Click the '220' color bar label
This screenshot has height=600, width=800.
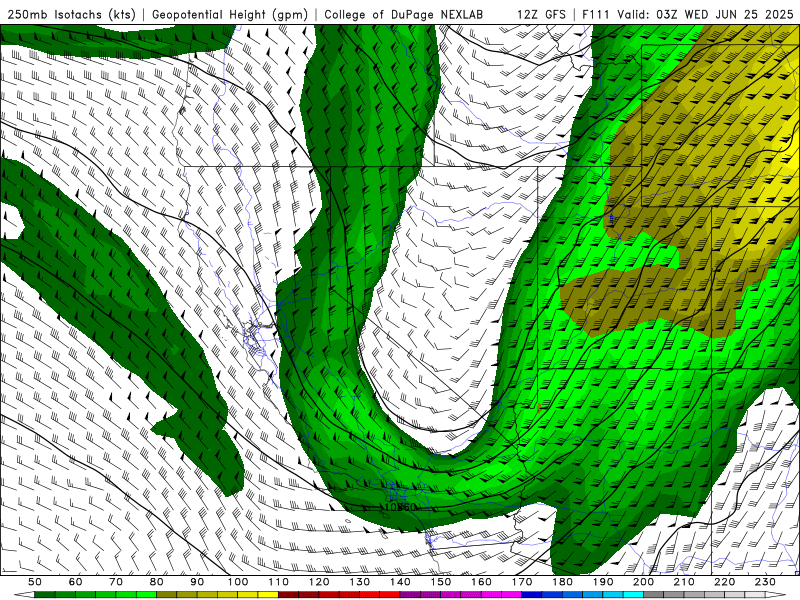[x=724, y=582]
